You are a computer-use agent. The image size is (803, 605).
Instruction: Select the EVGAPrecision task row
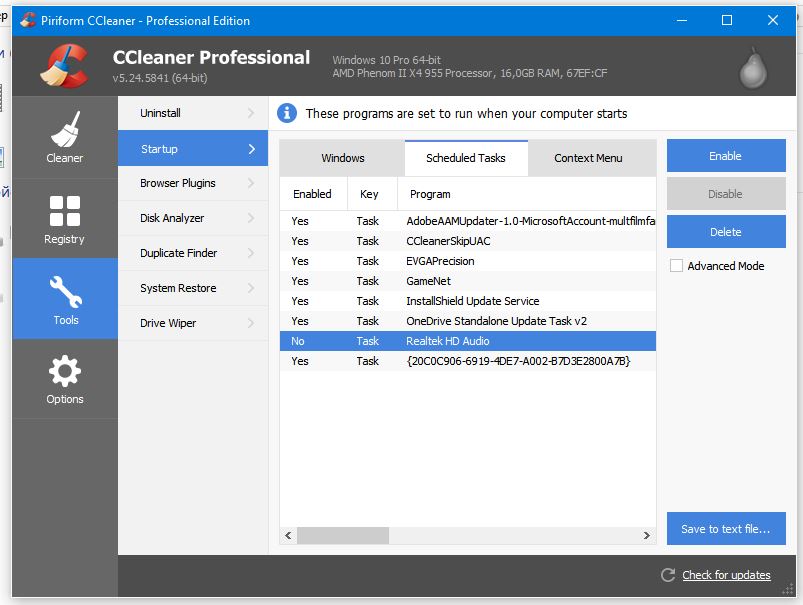coord(468,261)
